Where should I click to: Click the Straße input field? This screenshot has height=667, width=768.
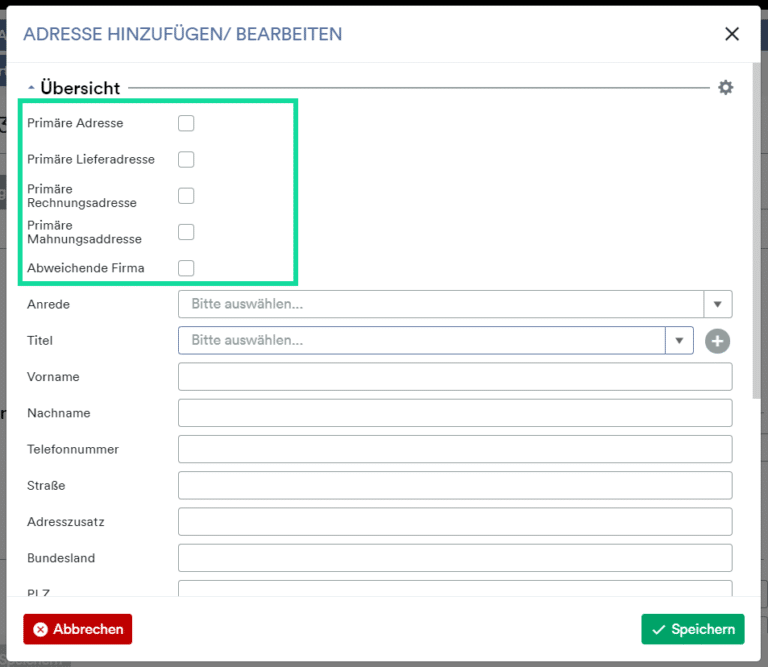[454, 485]
